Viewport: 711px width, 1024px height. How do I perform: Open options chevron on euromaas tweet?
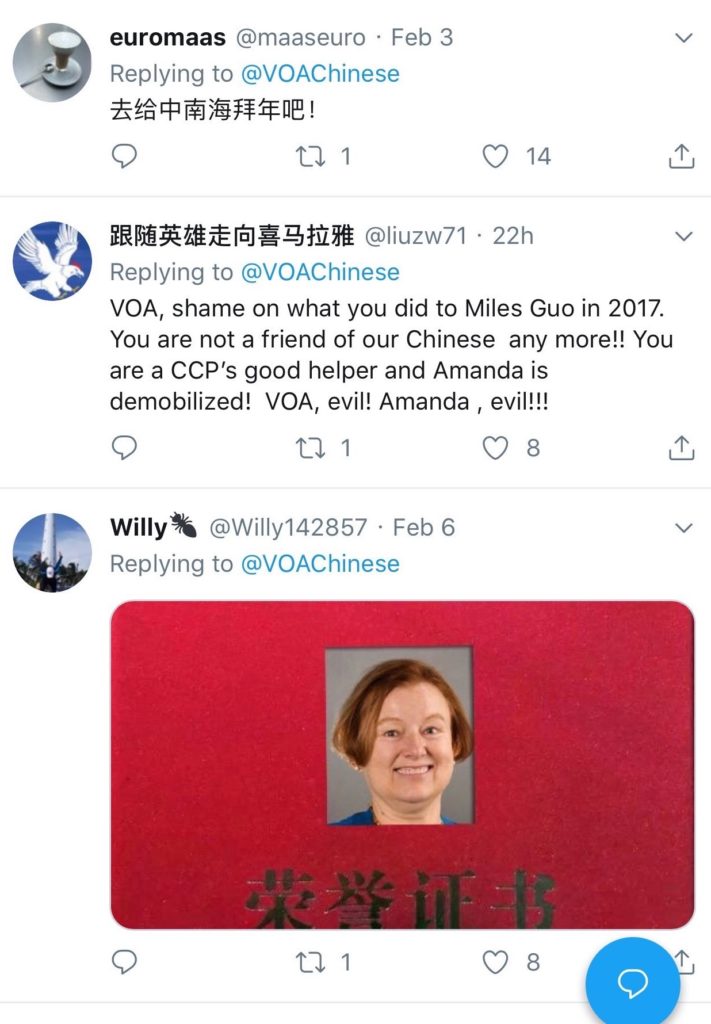pos(683,38)
